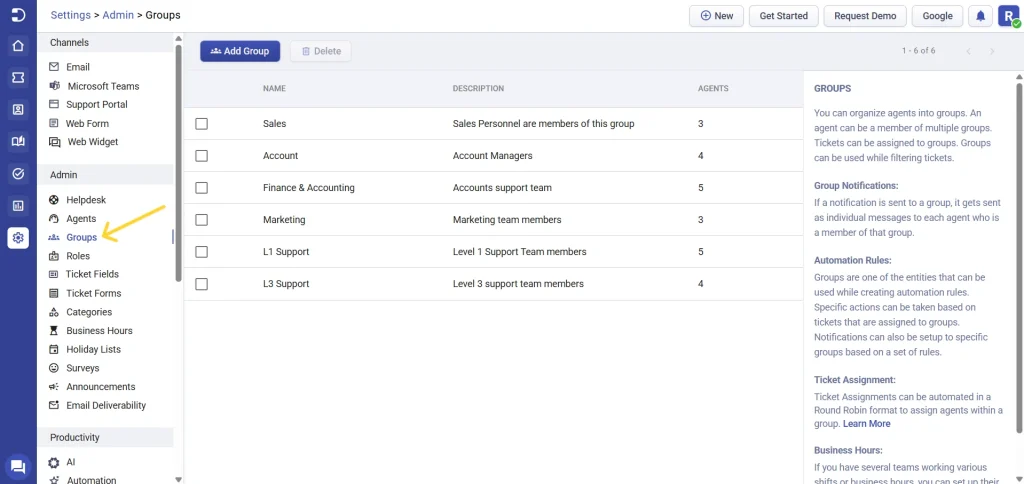Open the Reports chart icon in rail
1024x484 pixels.
[18, 206]
